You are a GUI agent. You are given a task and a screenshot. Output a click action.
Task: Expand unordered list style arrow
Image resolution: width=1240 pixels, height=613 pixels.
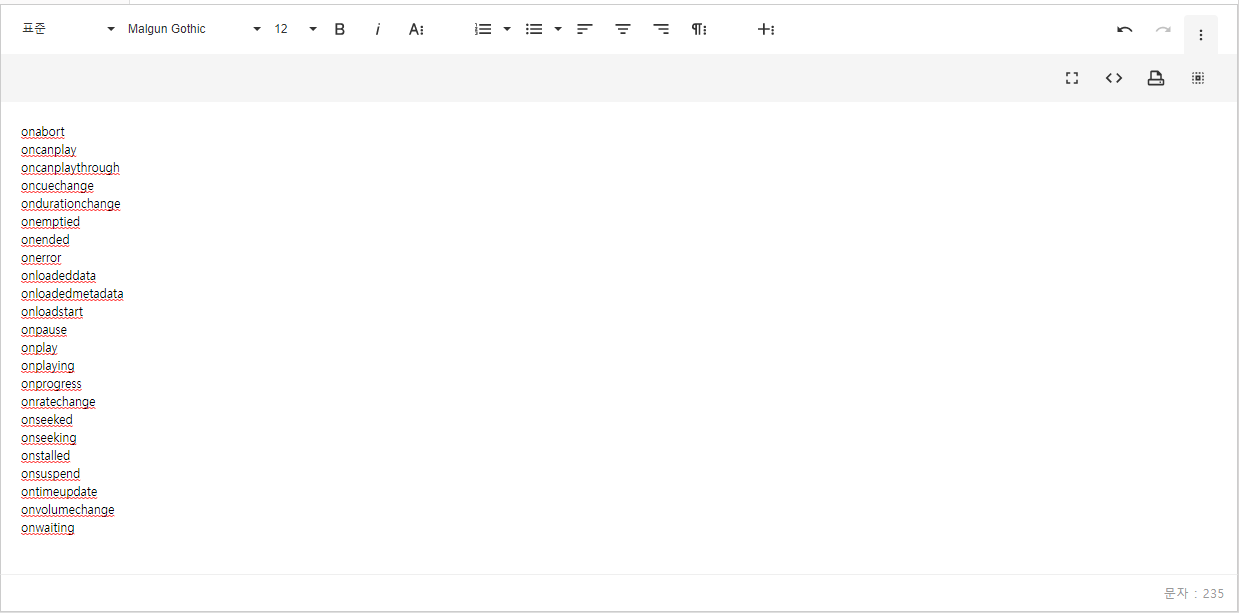(558, 29)
